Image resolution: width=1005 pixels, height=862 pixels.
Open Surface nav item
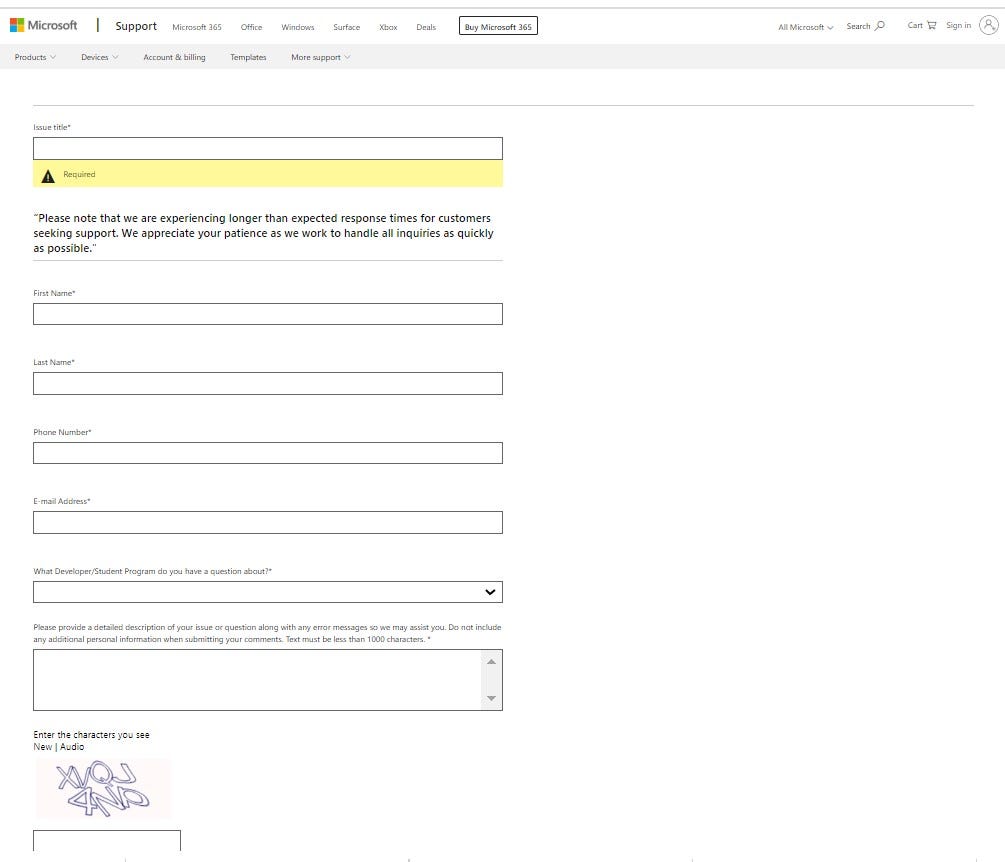pos(346,27)
